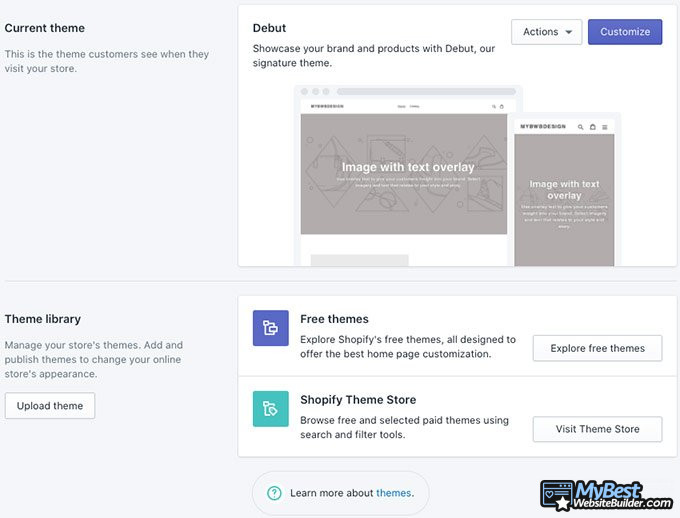Click hamburger menu icon in mobile preview

[604, 127]
